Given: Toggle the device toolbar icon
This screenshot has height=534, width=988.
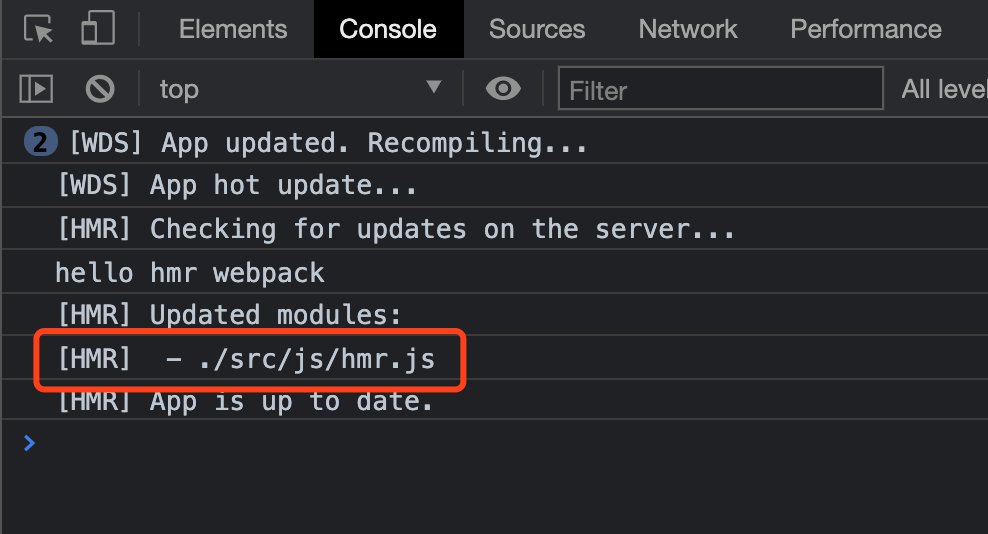Looking at the screenshot, I should [x=97, y=29].
